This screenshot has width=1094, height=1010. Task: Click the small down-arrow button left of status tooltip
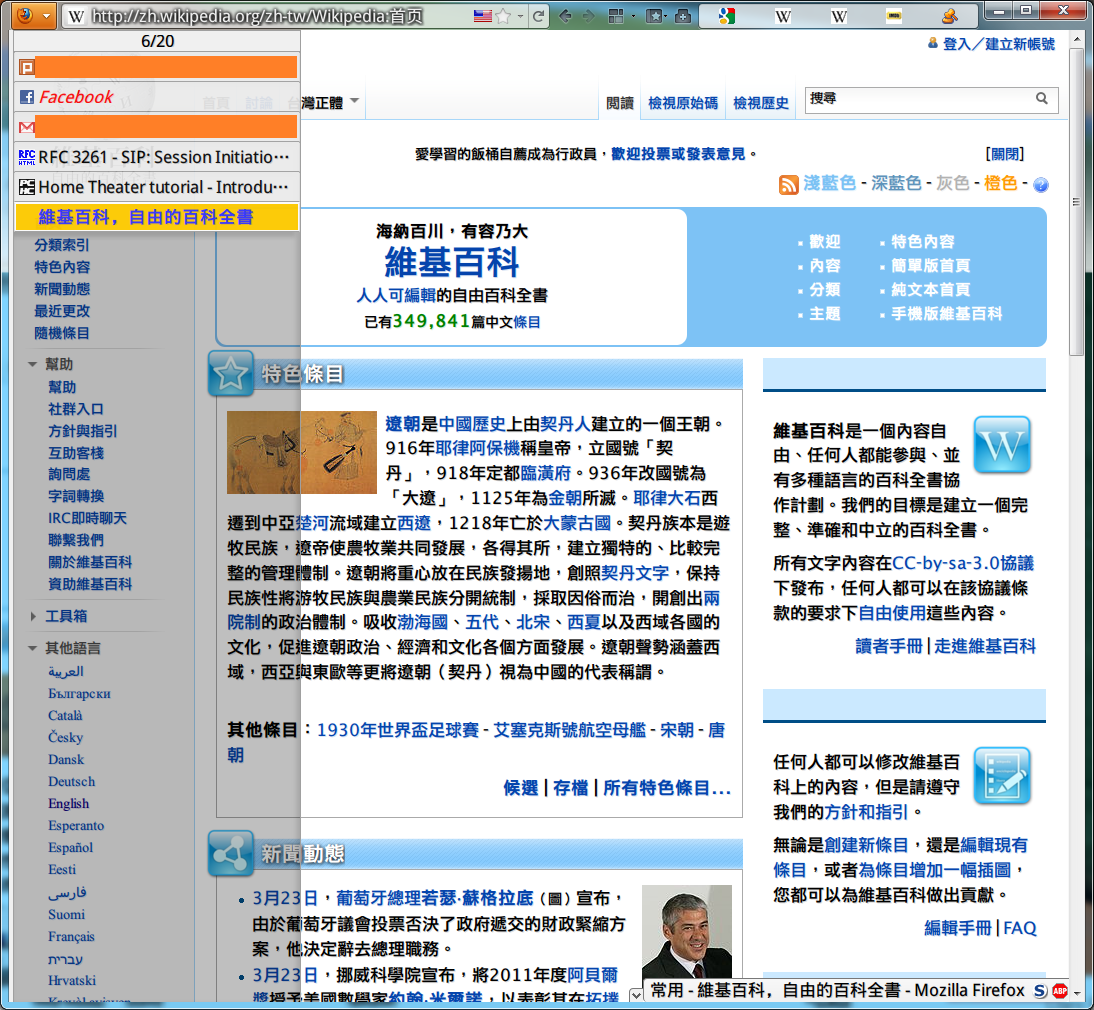click(x=636, y=995)
